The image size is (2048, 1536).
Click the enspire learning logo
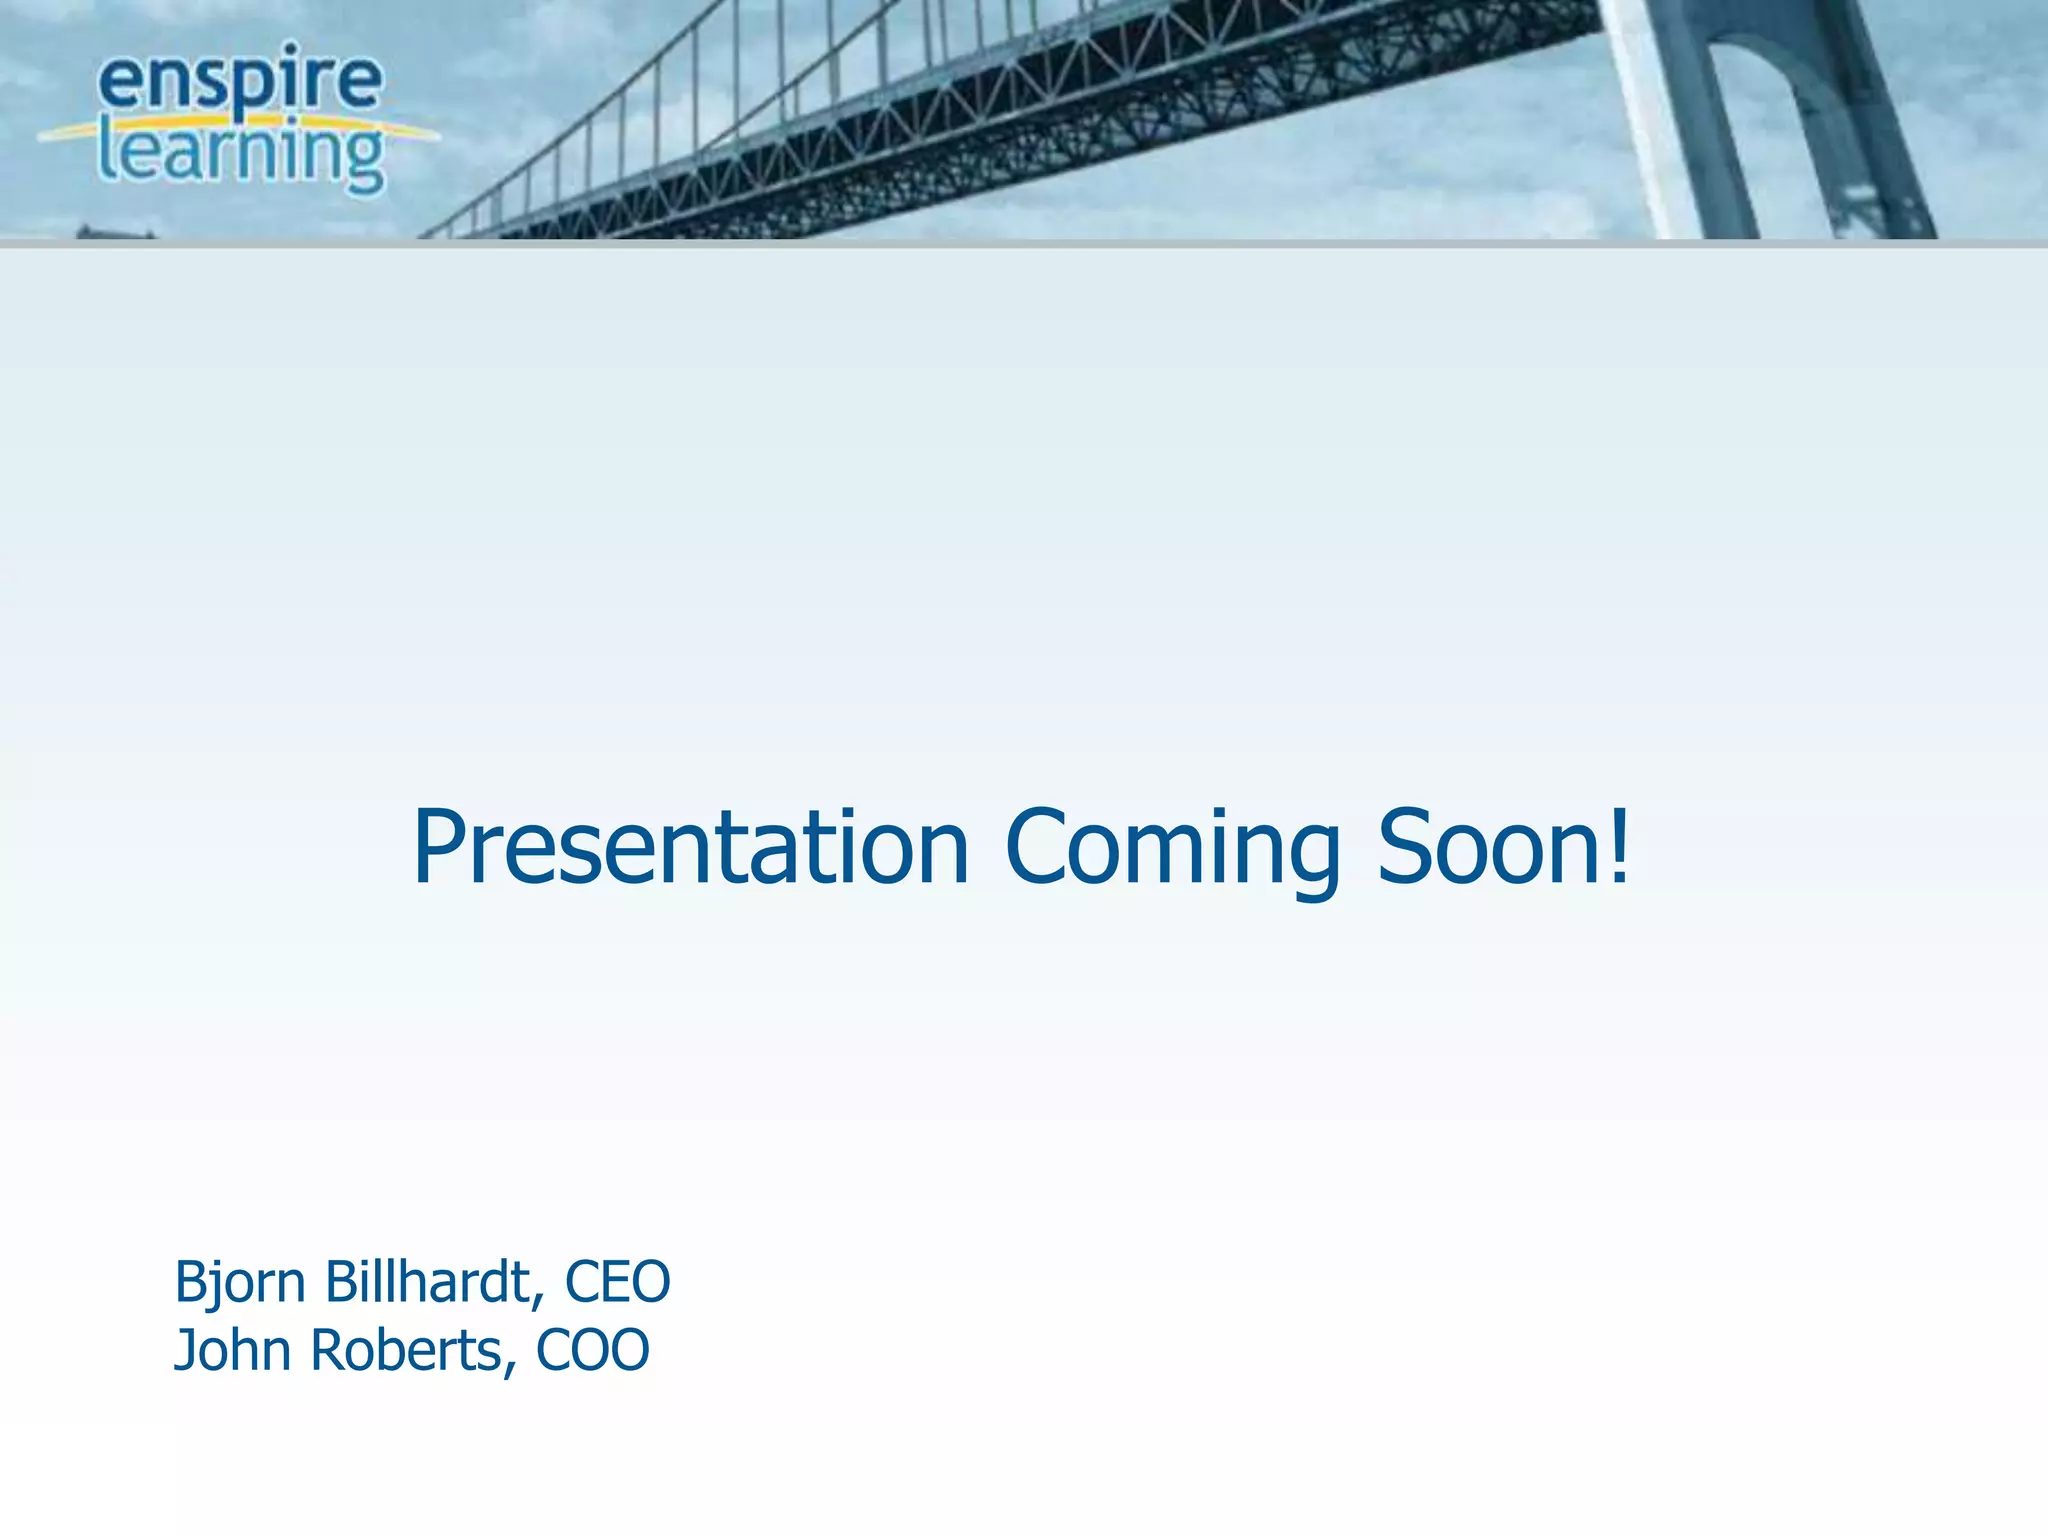coord(240,118)
